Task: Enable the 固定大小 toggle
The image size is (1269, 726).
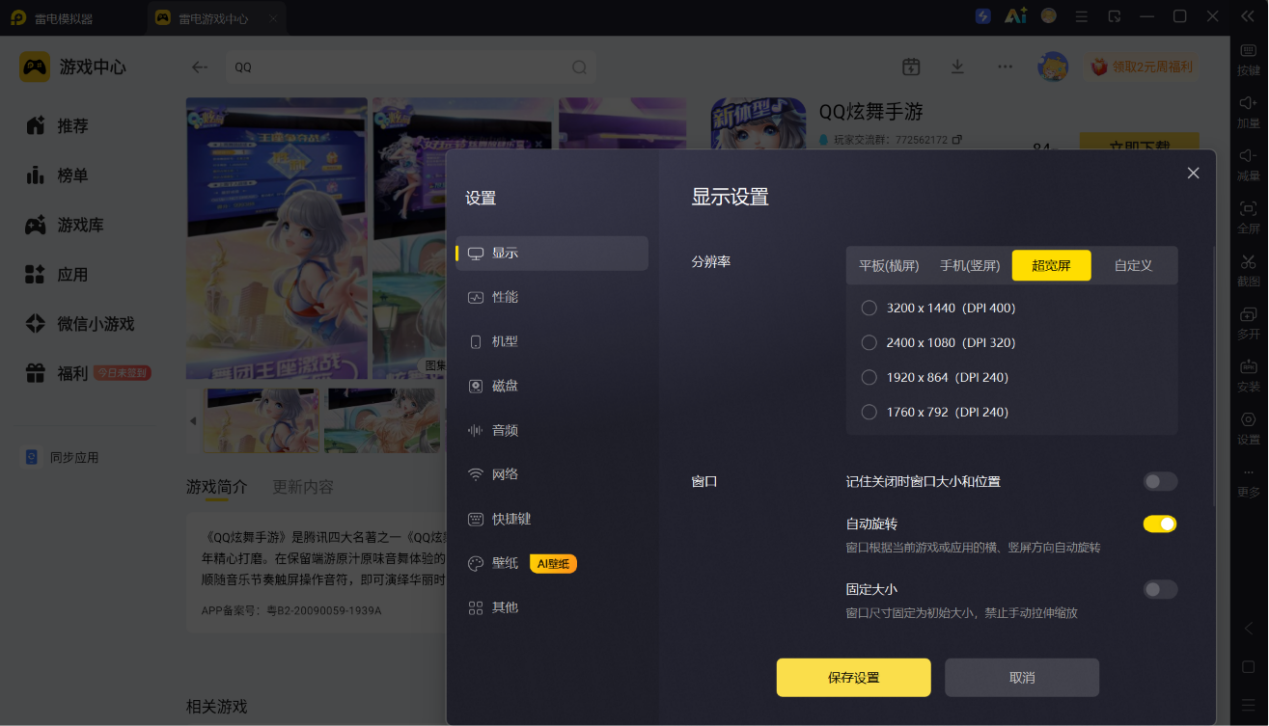Action: [1160, 590]
